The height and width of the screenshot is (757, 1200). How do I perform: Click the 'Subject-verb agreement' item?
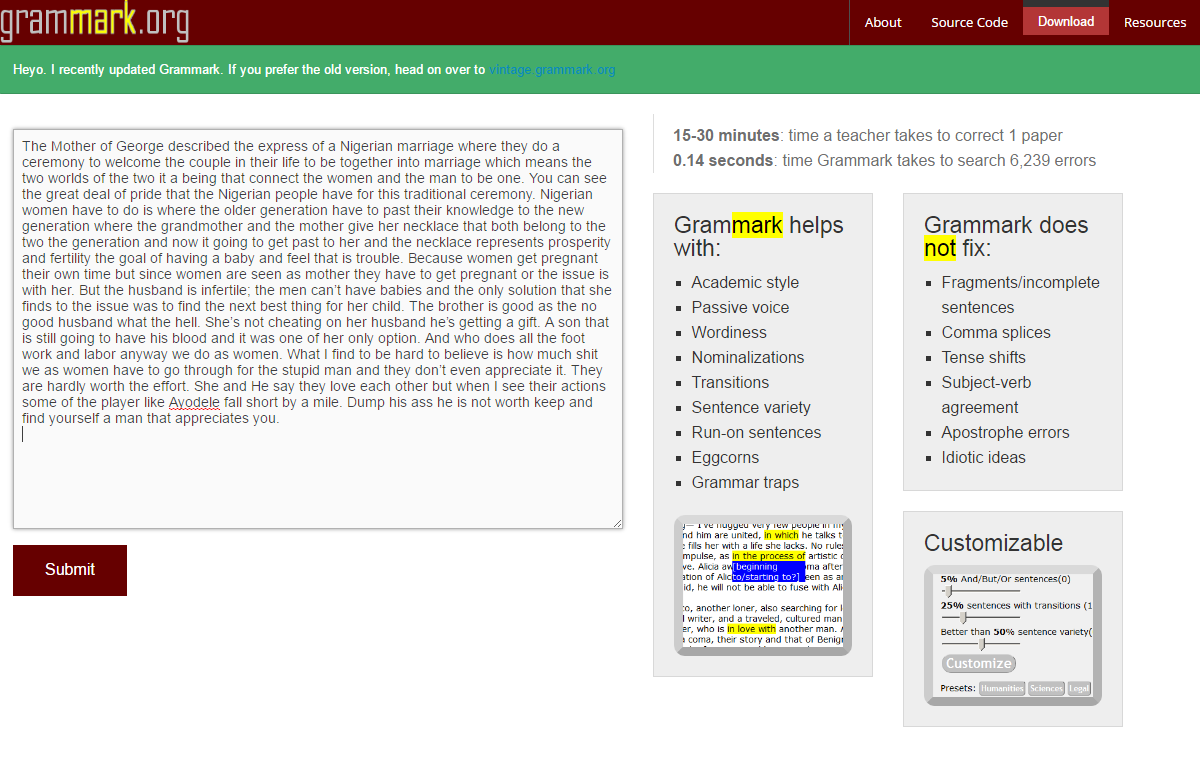pos(987,395)
